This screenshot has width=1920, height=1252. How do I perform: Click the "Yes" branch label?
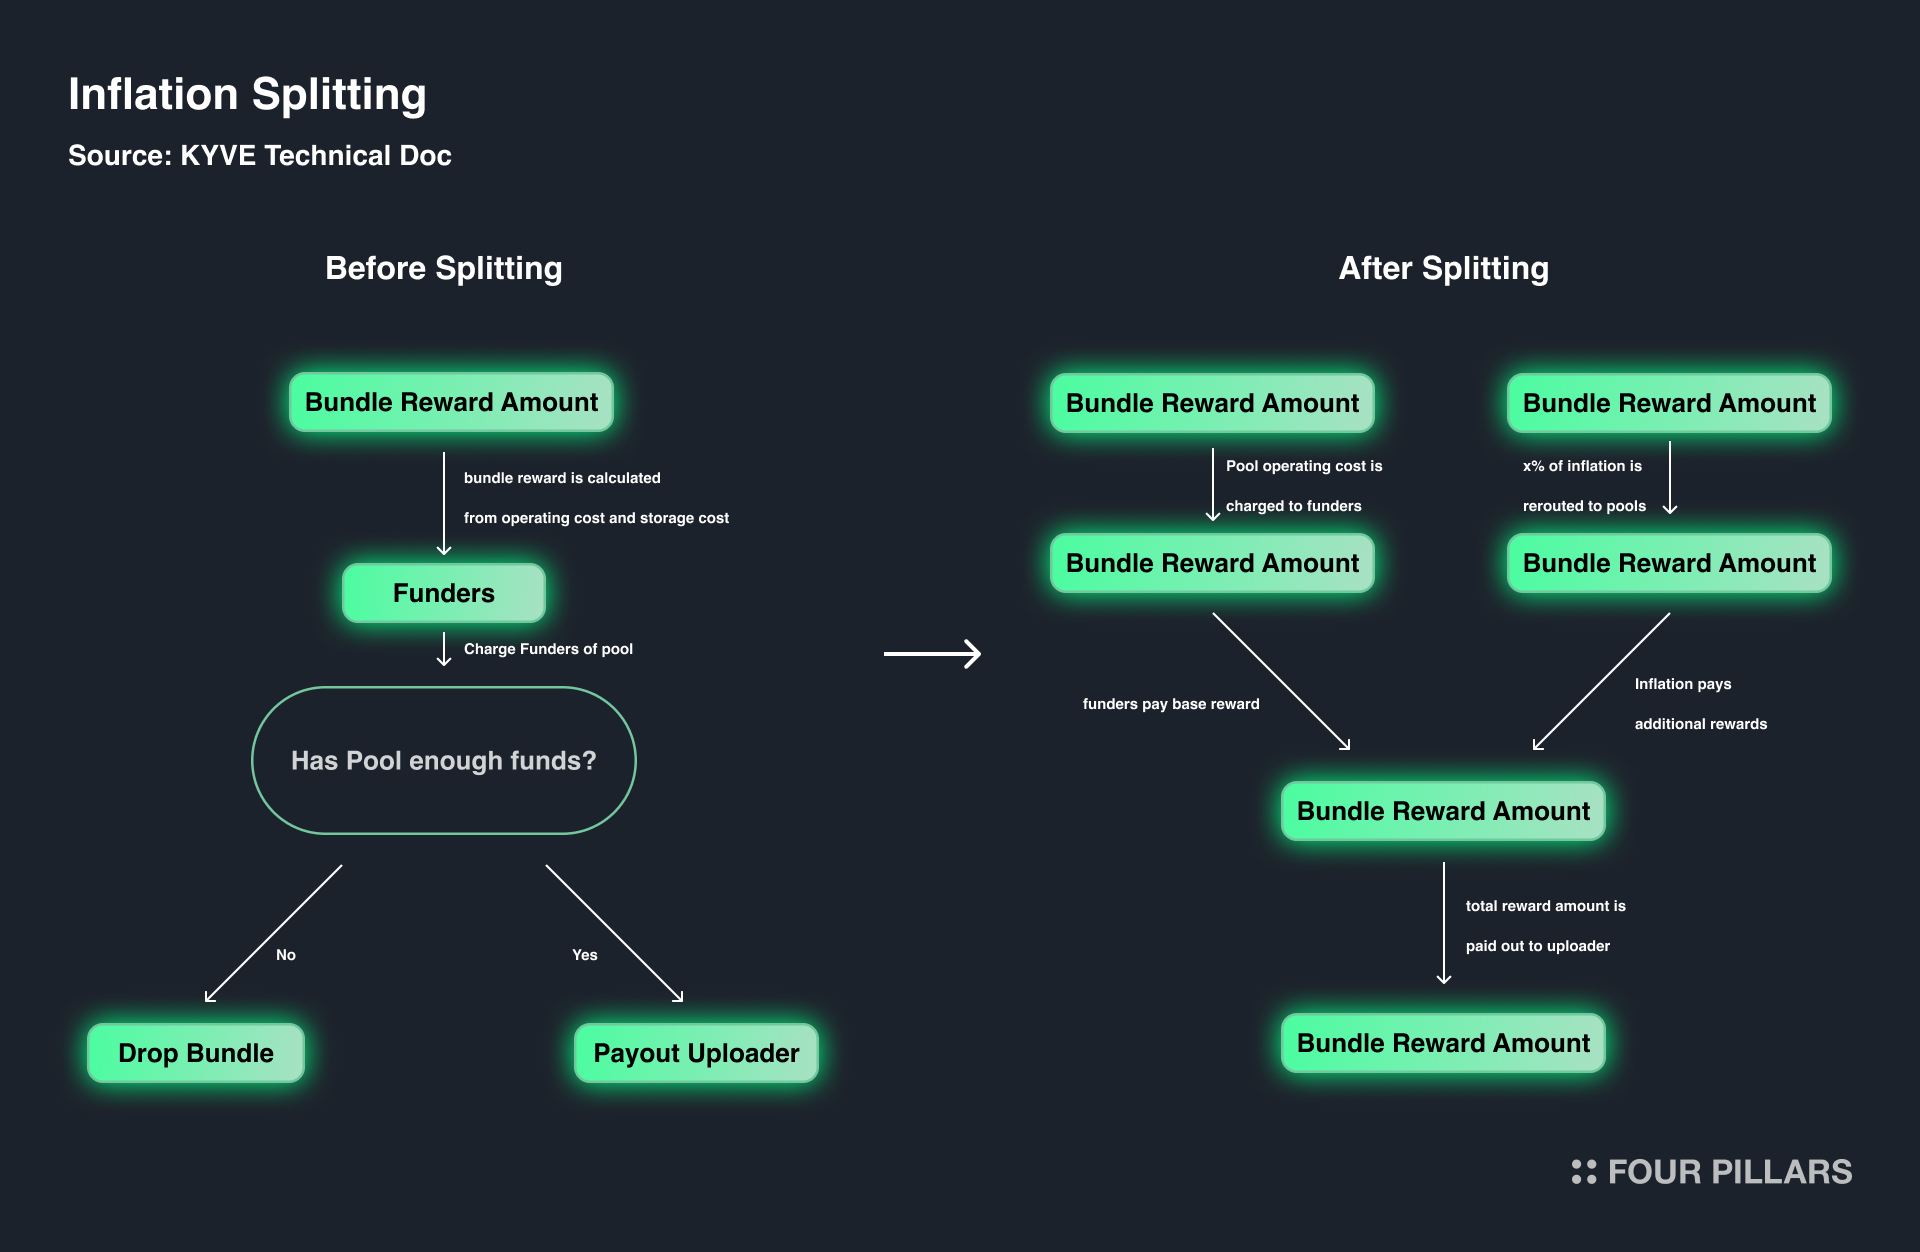click(585, 955)
